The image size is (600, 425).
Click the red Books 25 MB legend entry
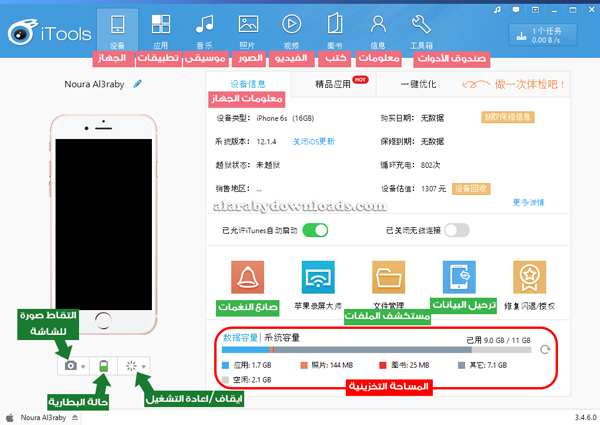pos(404,365)
